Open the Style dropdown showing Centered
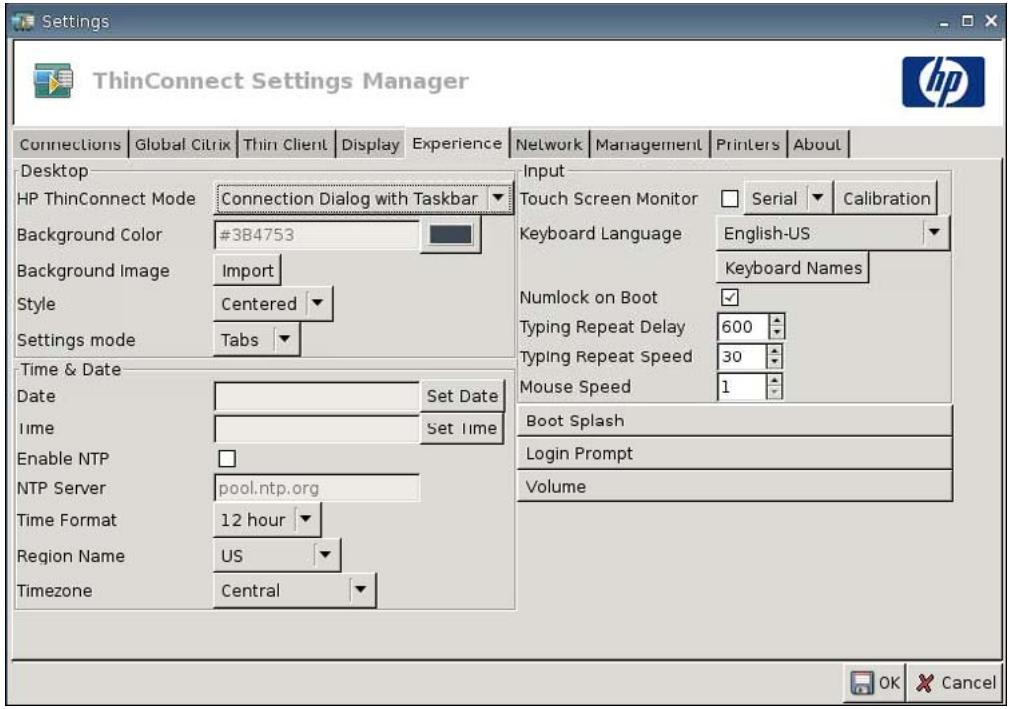The width and height of the screenshot is (1009, 709). (x=273, y=304)
